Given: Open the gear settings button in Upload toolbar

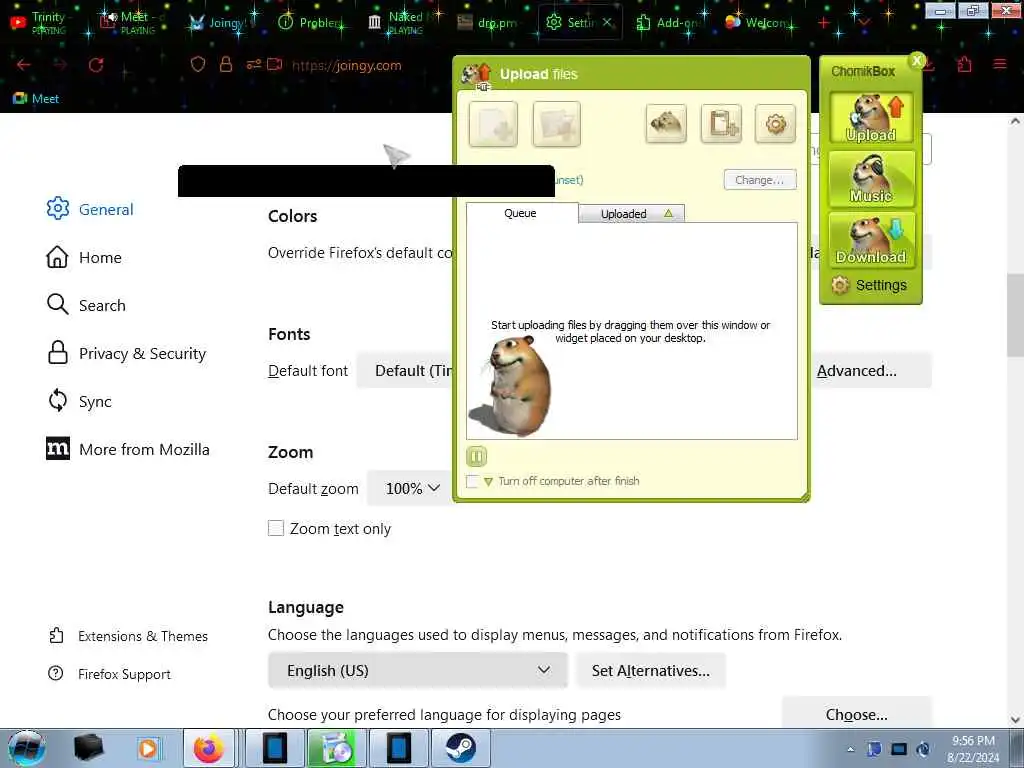Looking at the screenshot, I should (775, 123).
